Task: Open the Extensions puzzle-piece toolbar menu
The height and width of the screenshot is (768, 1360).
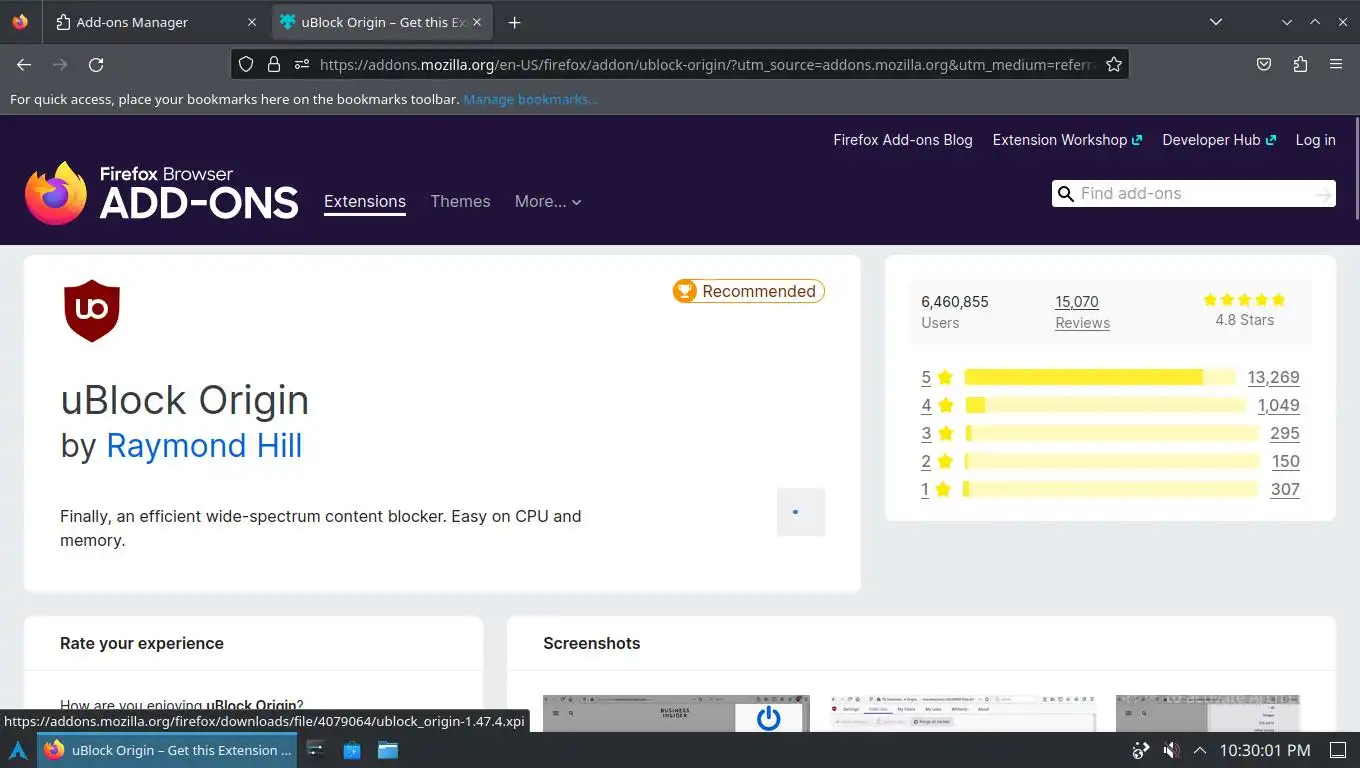Action: click(1300, 64)
